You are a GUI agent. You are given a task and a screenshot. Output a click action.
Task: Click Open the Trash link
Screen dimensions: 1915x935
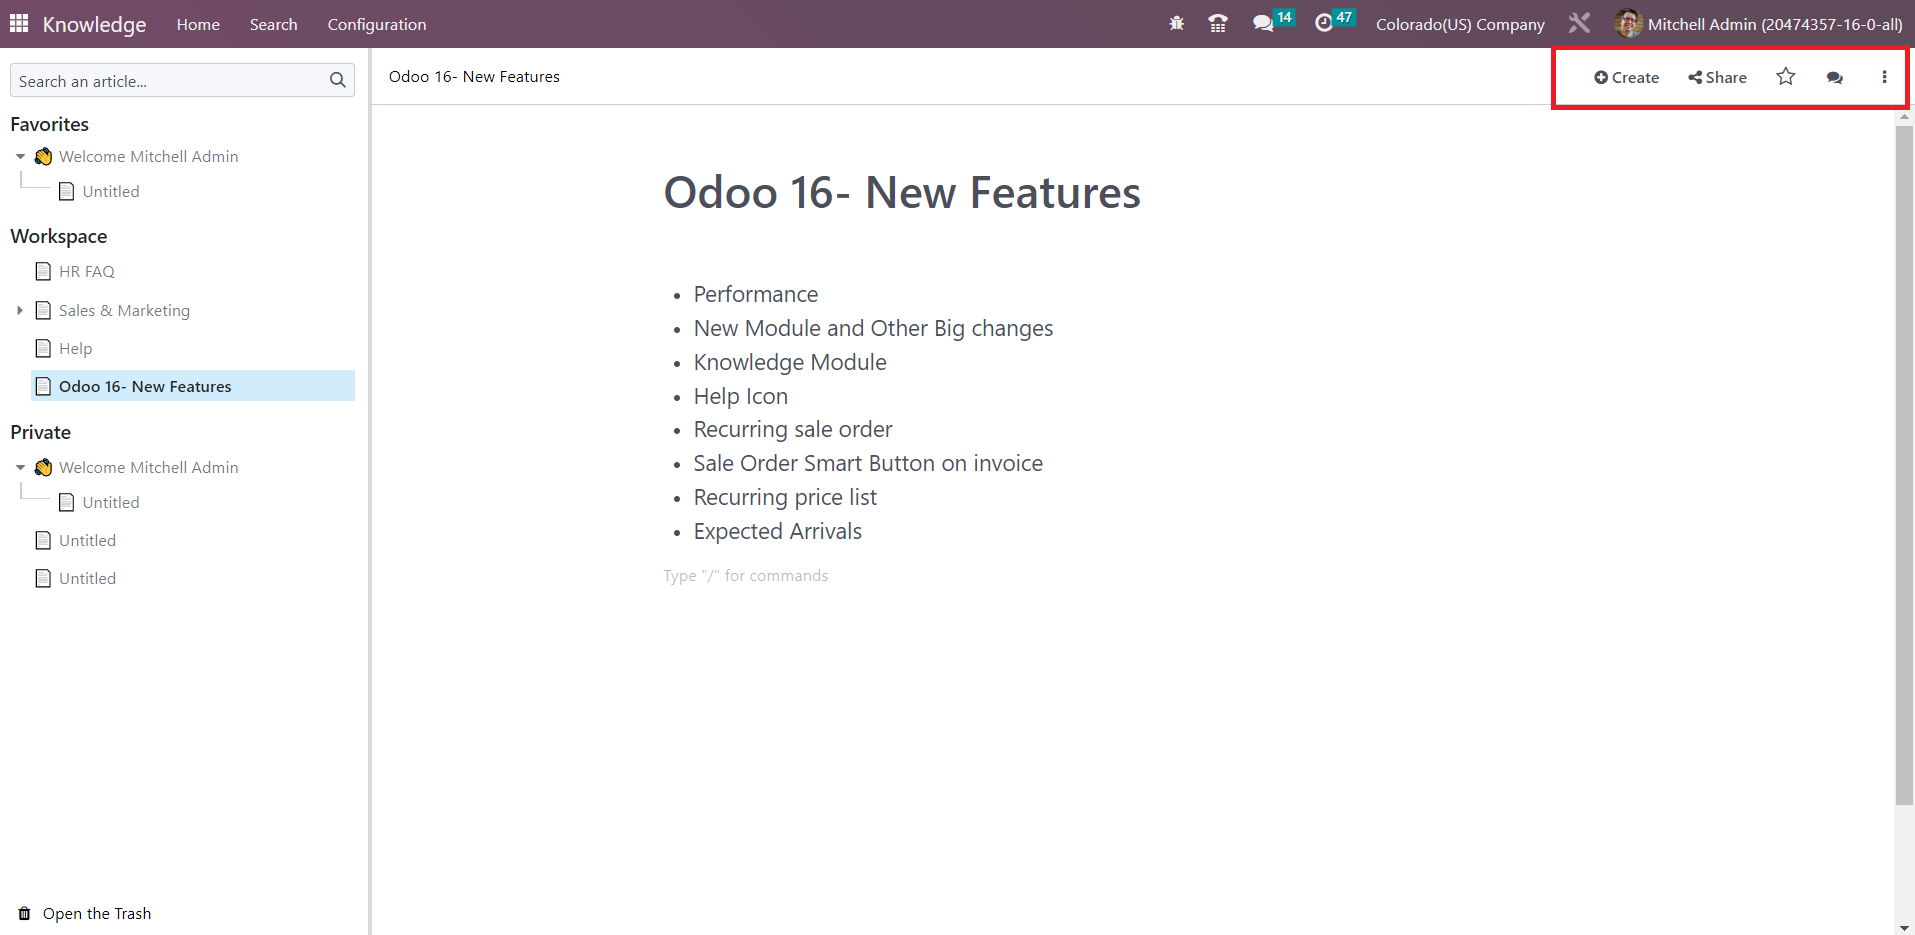(x=97, y=913)
